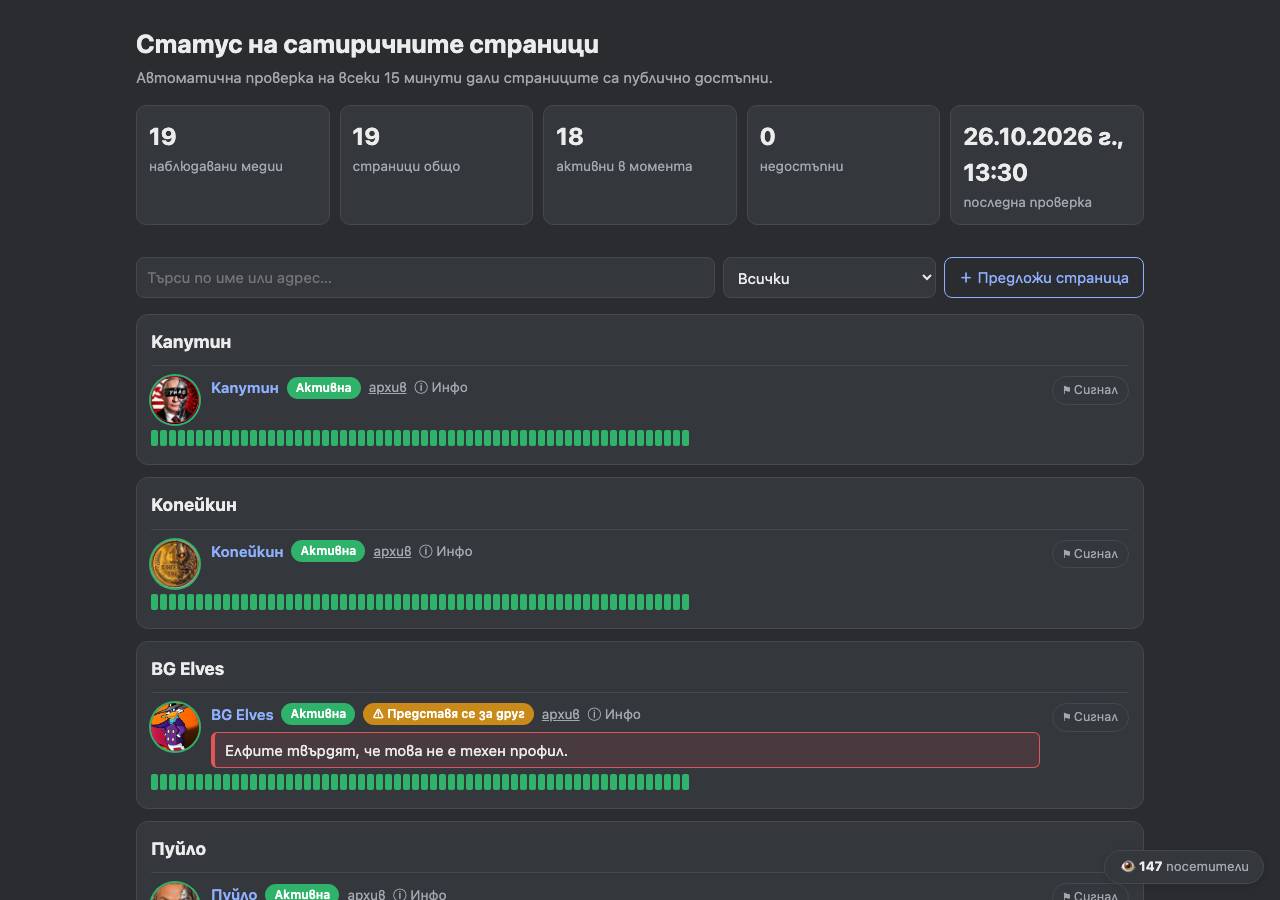Screen dimensions: 1280x900
Task: Report BG Elves with the Сигнал flag
Action: pyautogui.click(x=1090, y=717)
